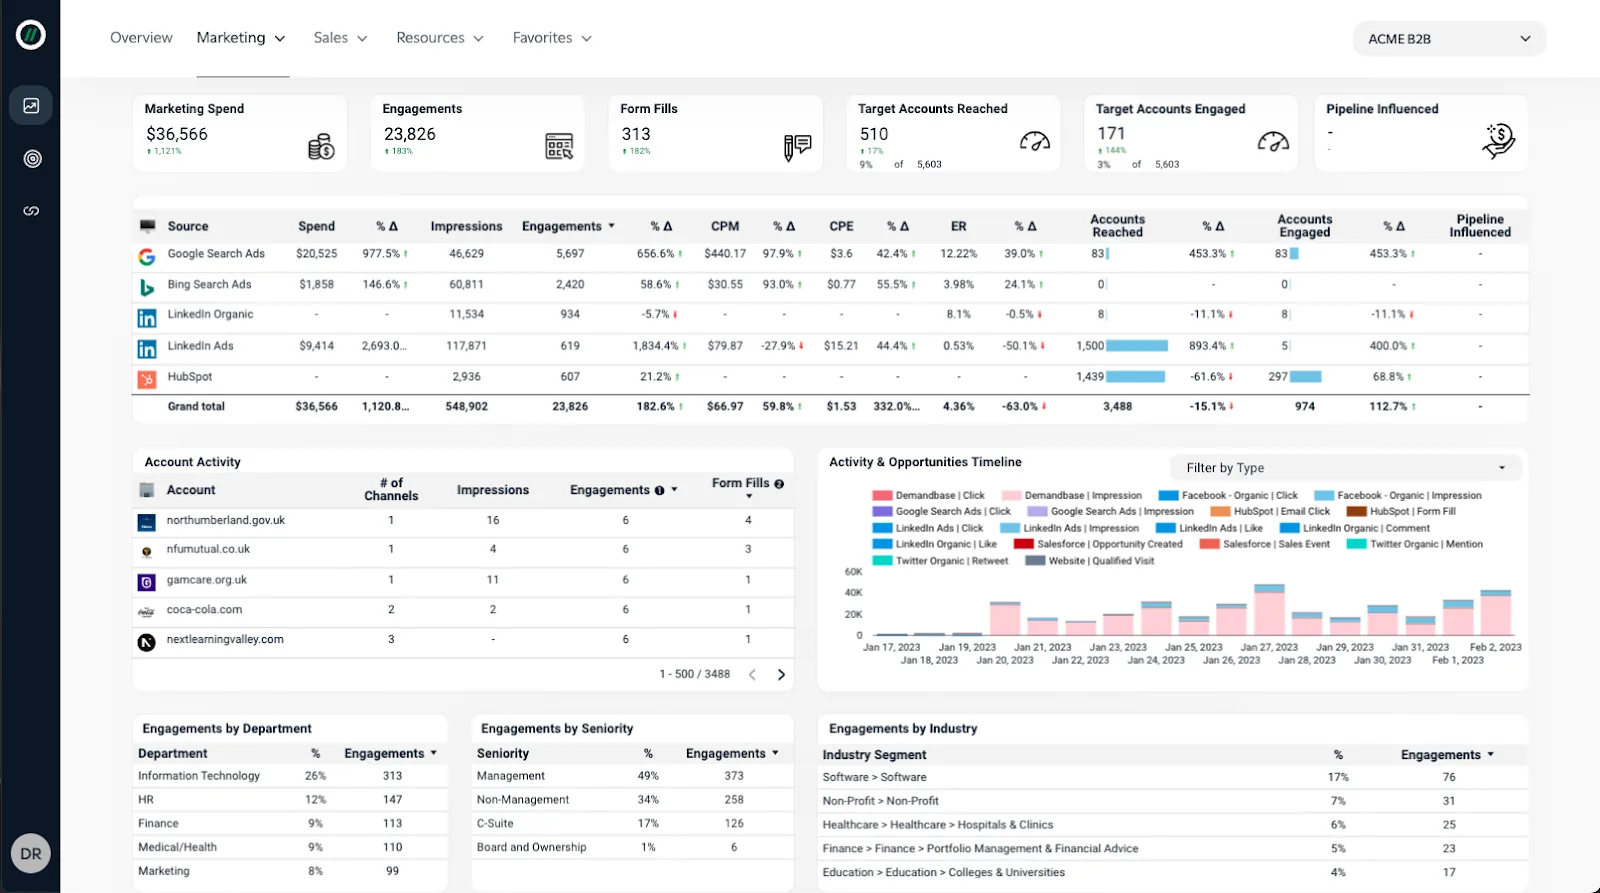Open the analytics chart sidebar icon
1600x893 pixels.
pos(31,105)
